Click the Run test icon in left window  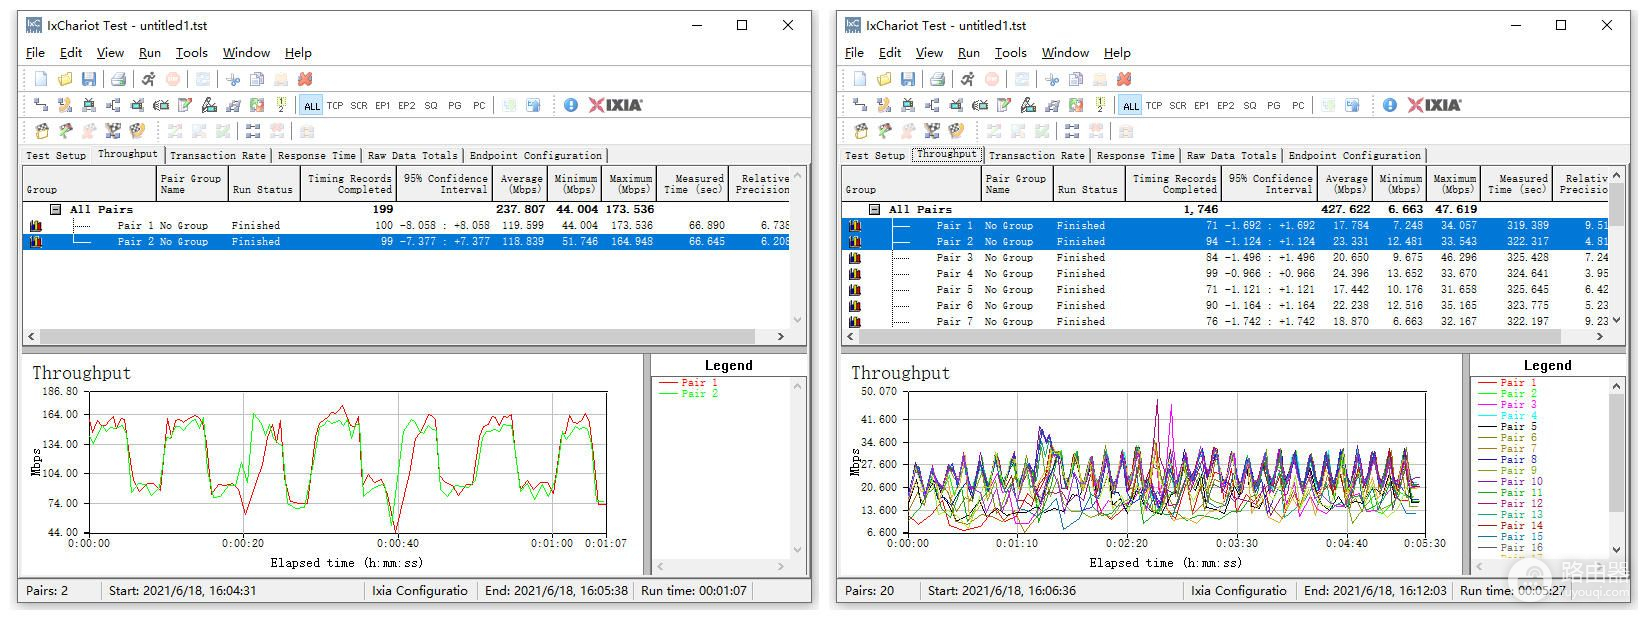[x=148, y=79]
